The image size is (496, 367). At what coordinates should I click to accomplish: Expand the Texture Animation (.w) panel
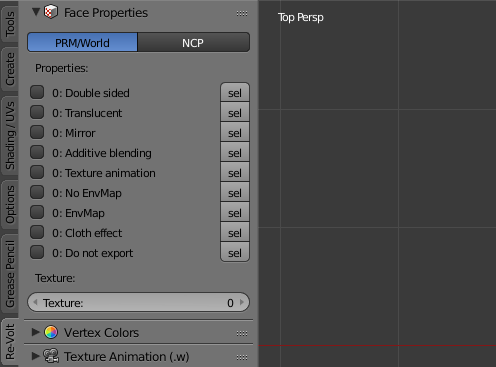35,356
